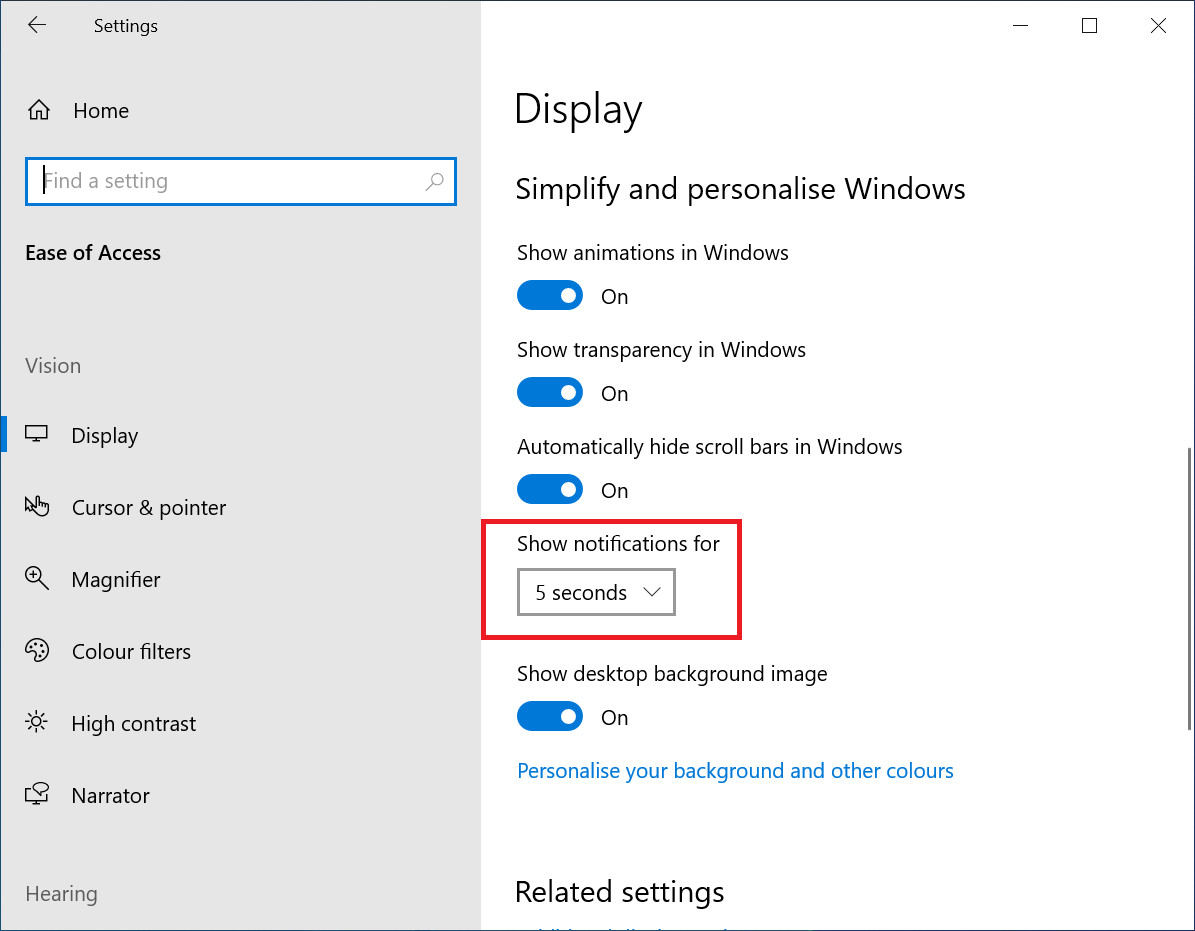Disable Show transparency in Windows

click(550, 392)
